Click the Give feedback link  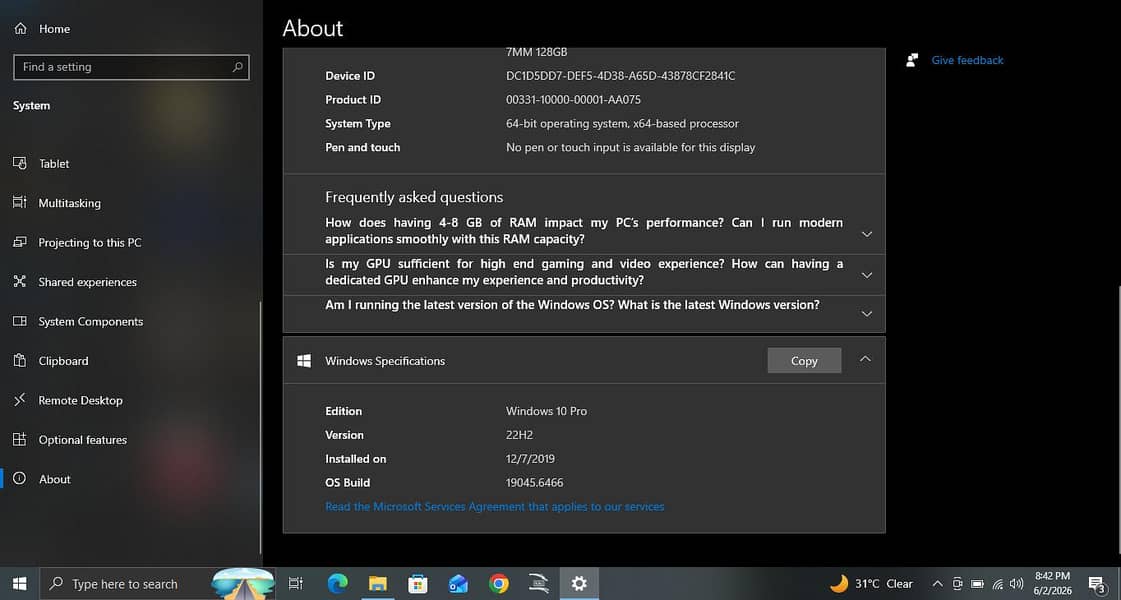(967, 60)
